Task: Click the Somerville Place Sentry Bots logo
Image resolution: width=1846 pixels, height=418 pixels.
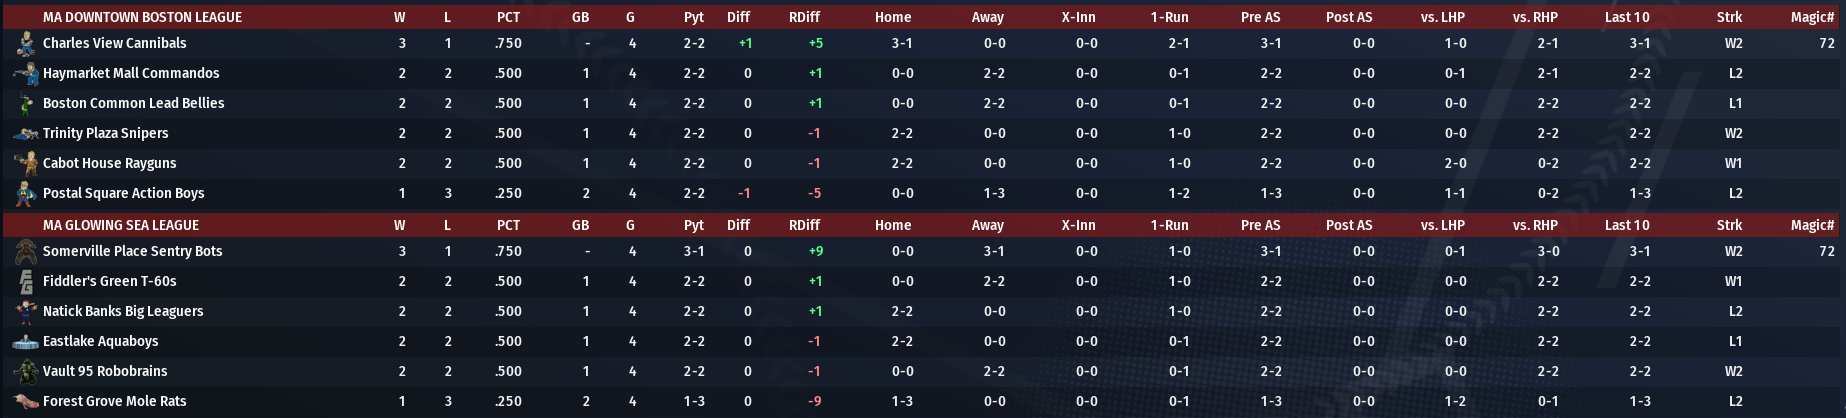Action: coord(26,252)
